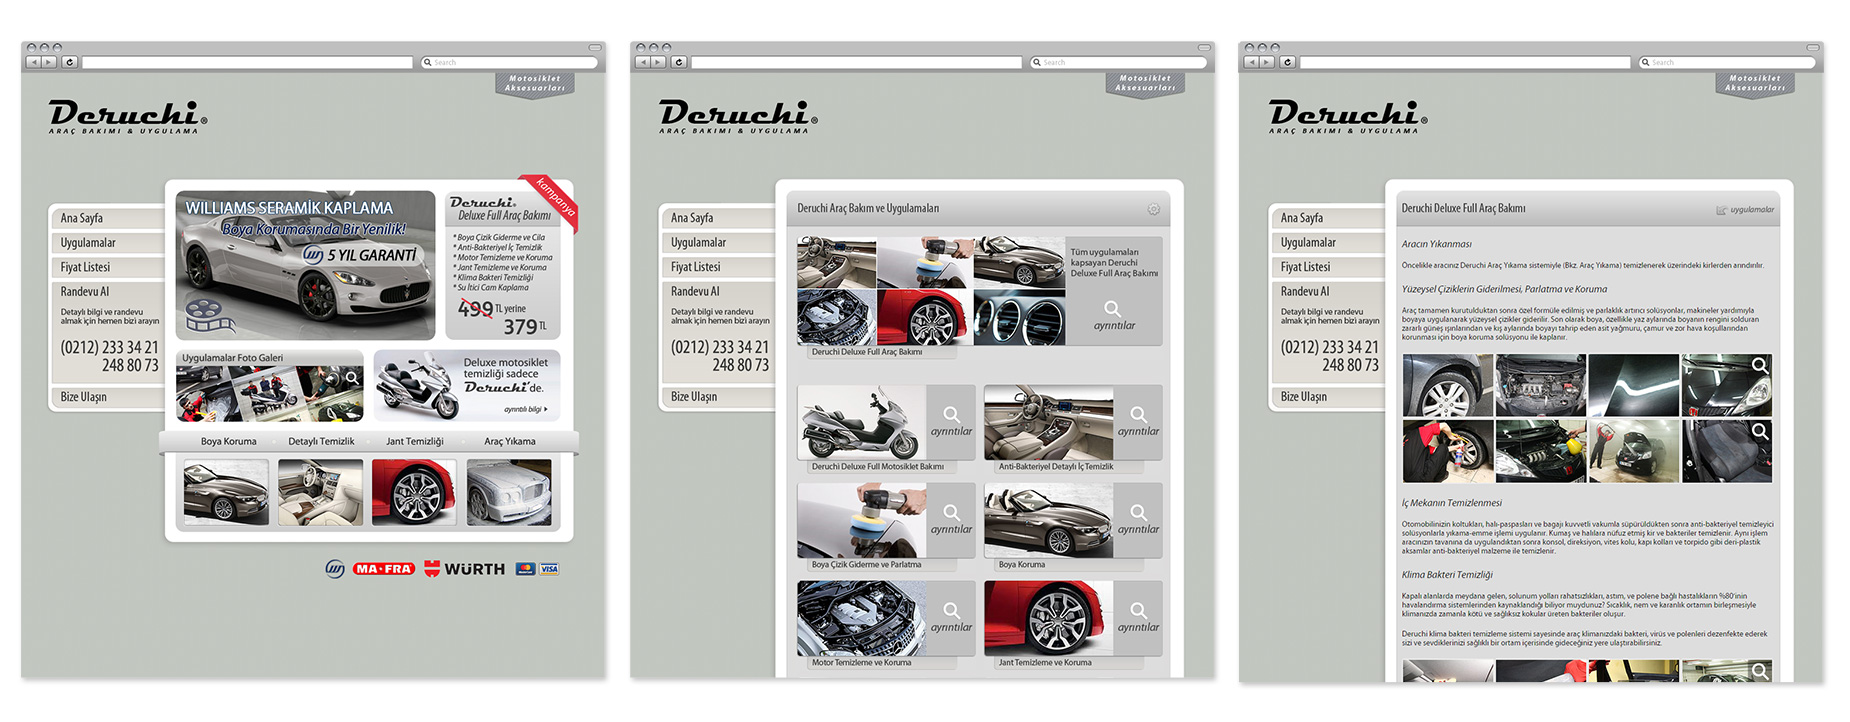
Task: Click reload in the Deruchi Araç Bakım ve Uygulamaları window
Action: (678, 62)
